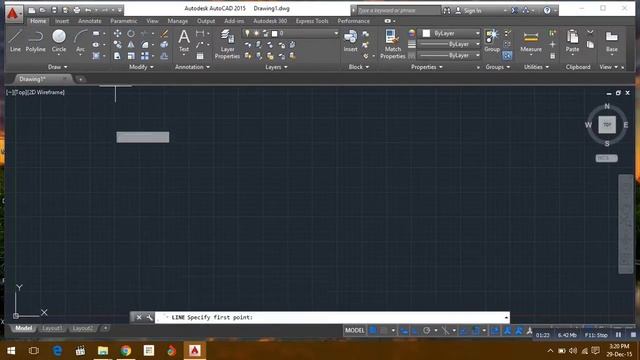Switch to the Annotate ribbon tab

[x=89, y=21]
